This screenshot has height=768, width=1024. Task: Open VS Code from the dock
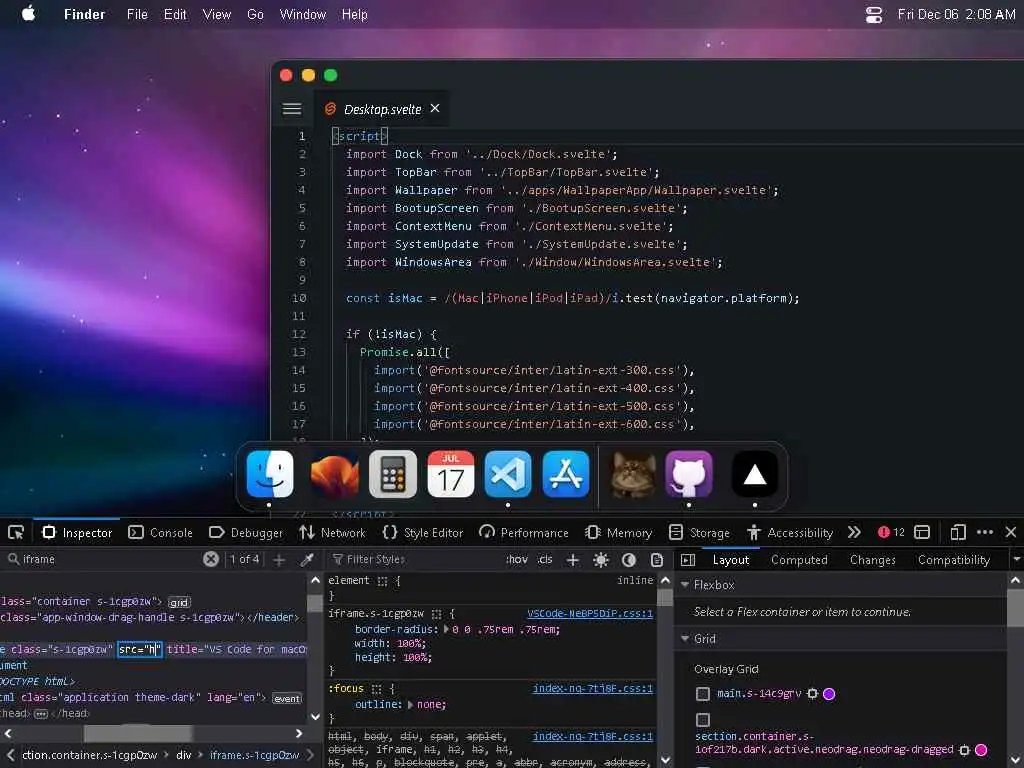click(x=508, y=474)
